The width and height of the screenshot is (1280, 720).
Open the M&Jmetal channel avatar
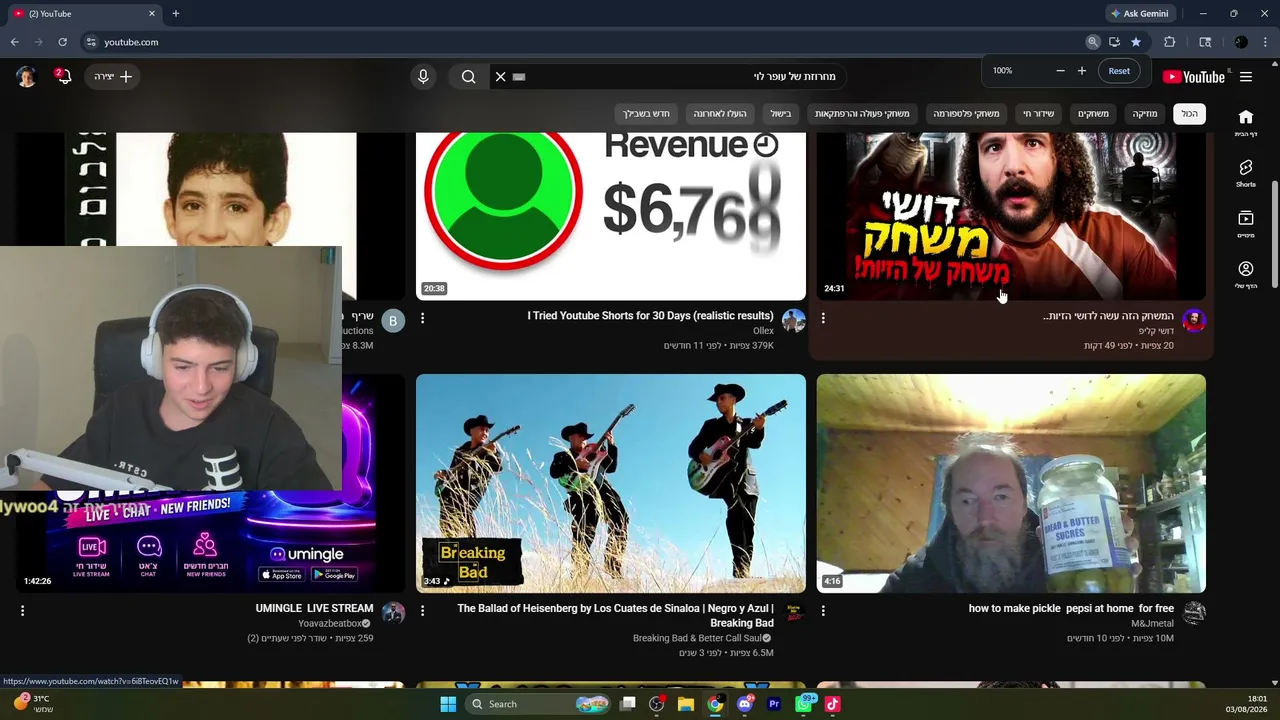(x=1194, y=613)
